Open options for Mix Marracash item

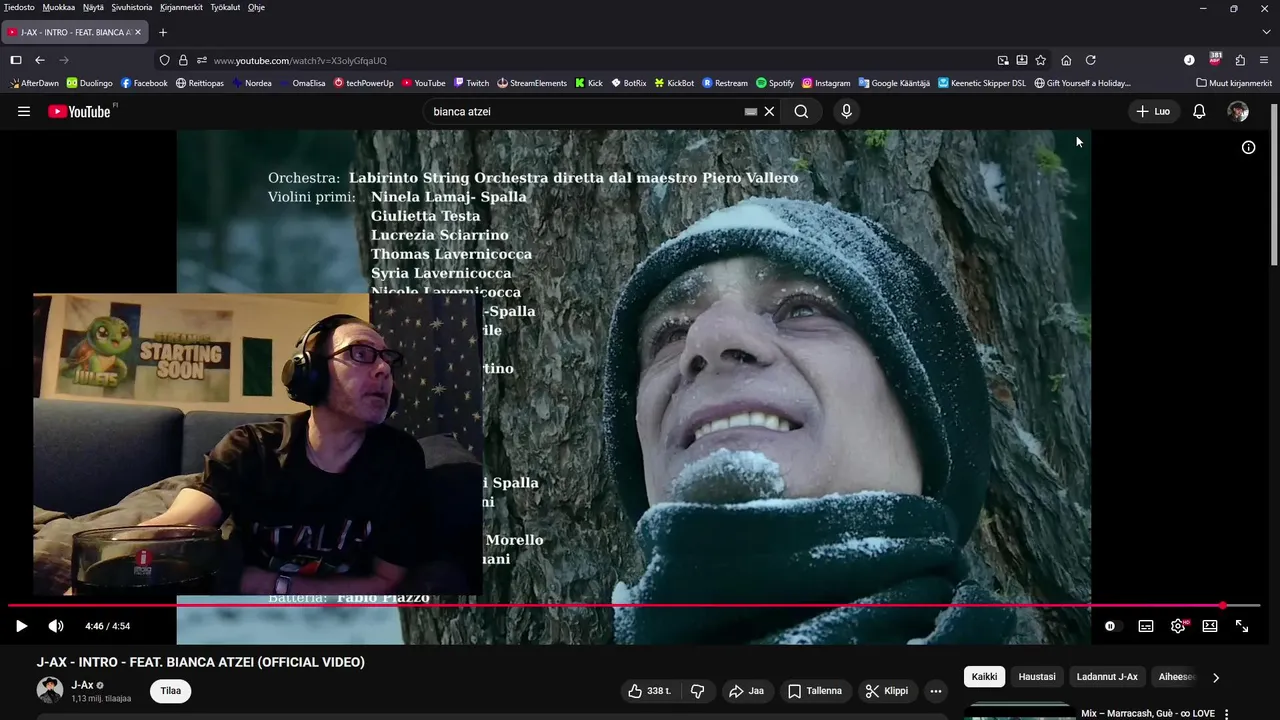[1227, 714]
